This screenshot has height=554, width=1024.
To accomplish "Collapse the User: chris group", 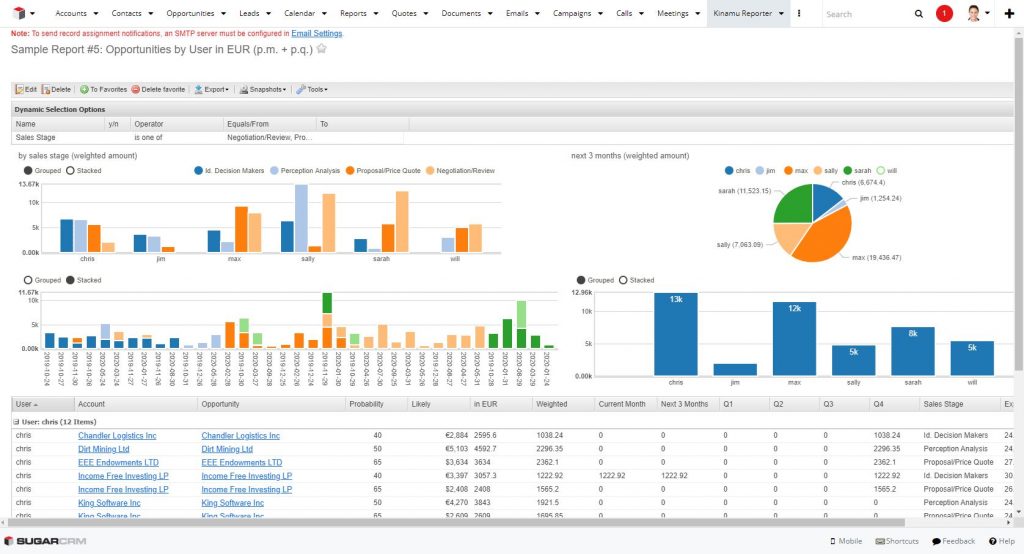I will [16, 422].
